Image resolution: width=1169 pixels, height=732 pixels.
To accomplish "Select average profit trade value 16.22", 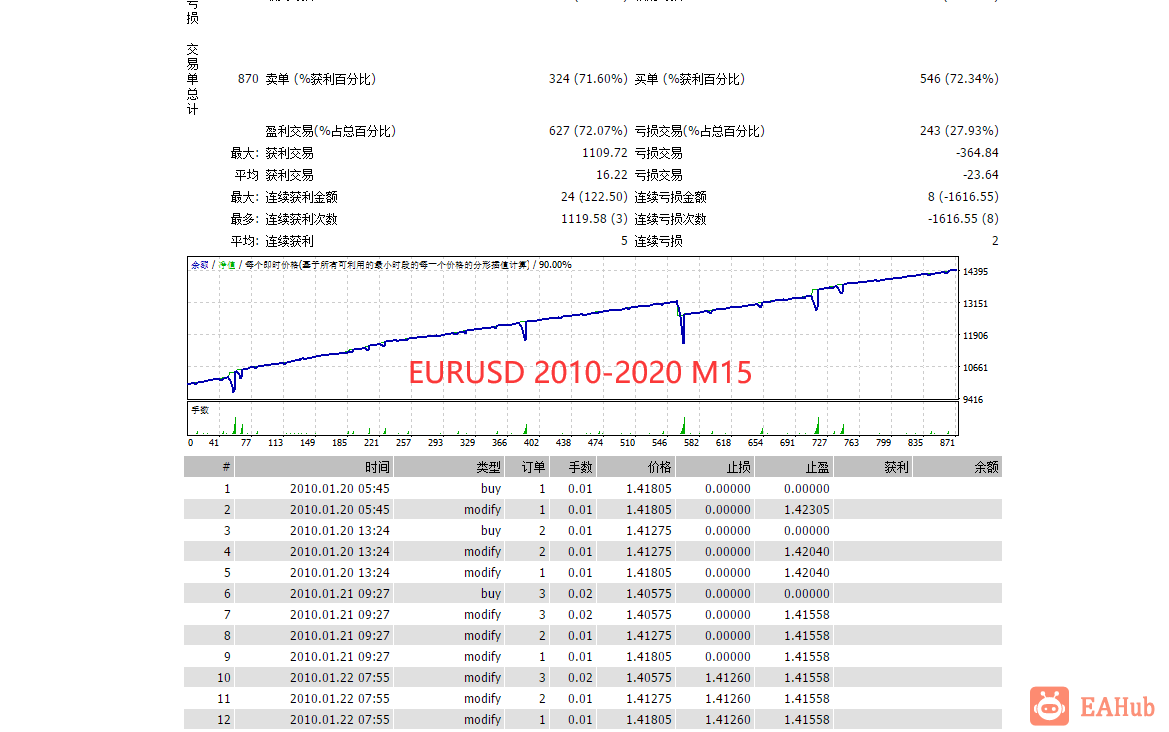I will pos(611,175).
